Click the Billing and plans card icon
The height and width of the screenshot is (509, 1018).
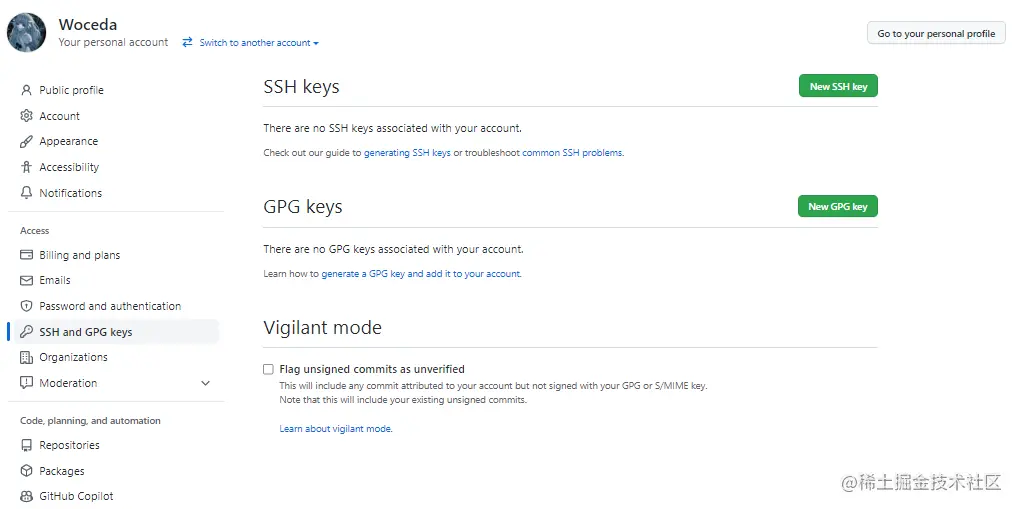(x=27, y=255)
